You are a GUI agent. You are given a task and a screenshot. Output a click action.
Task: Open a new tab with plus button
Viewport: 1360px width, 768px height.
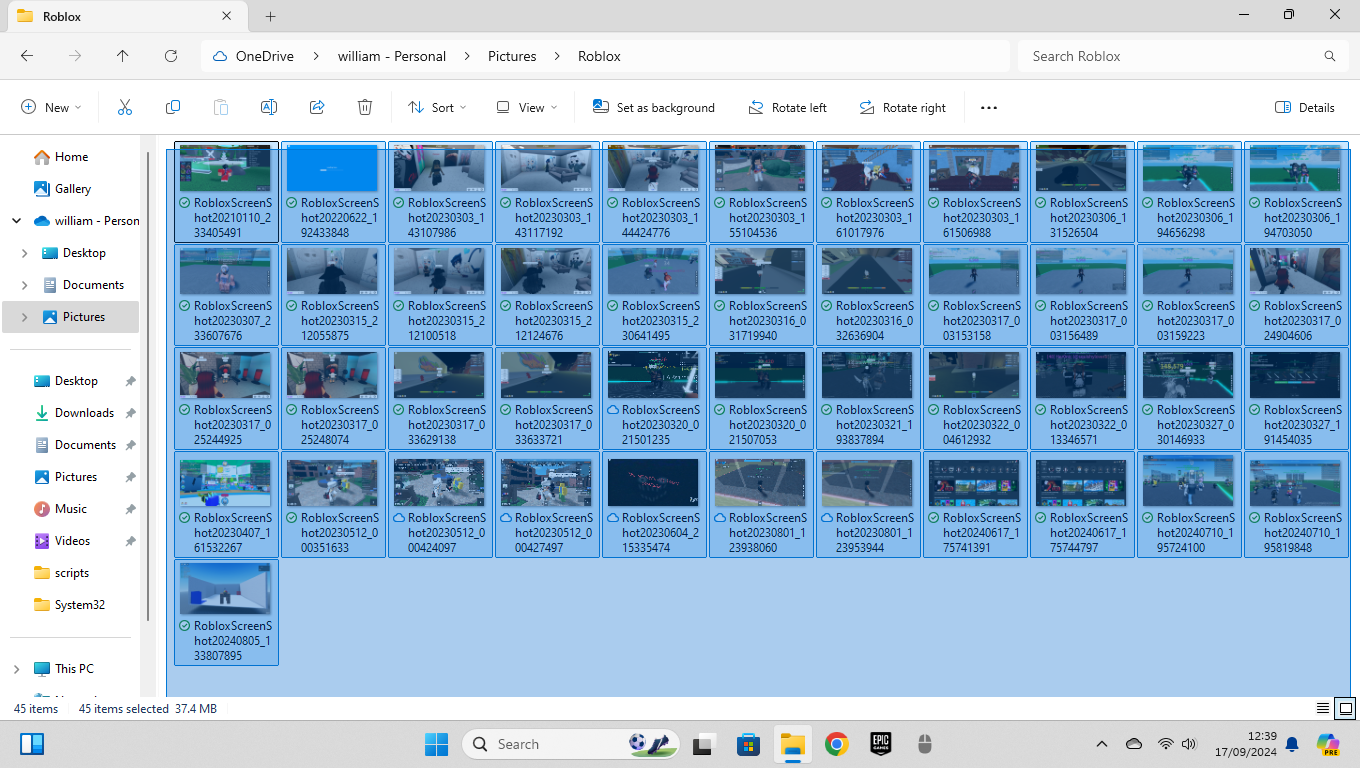(270, 16)
